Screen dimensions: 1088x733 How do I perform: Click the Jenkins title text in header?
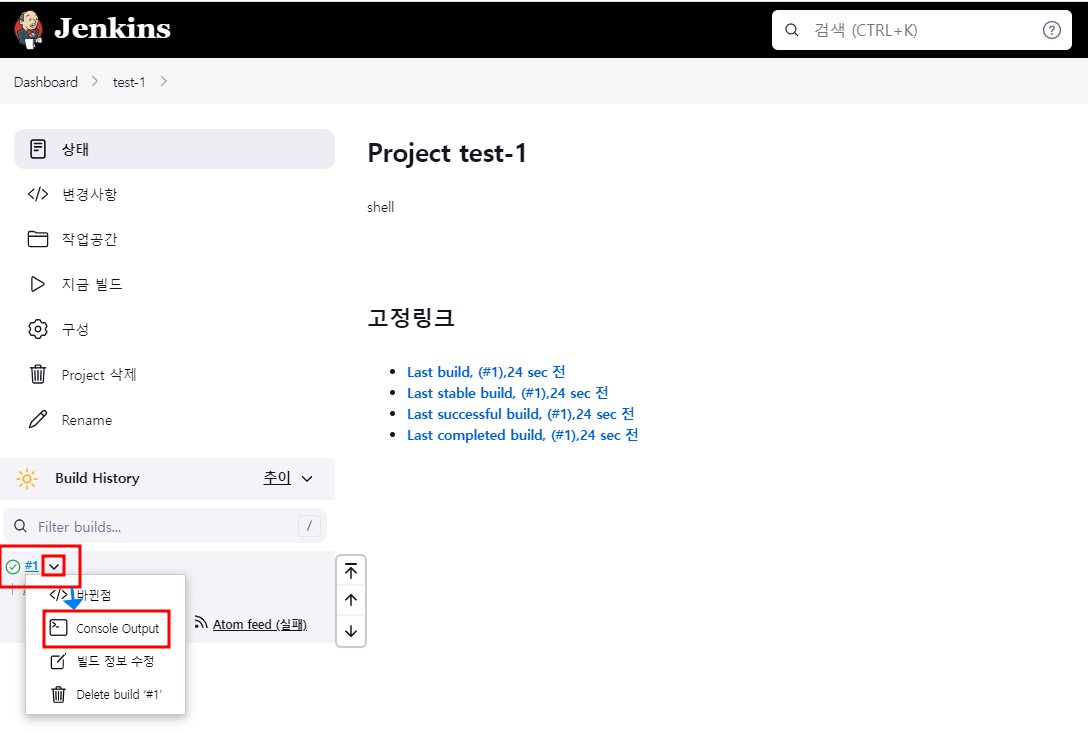(x=112, y=28)
